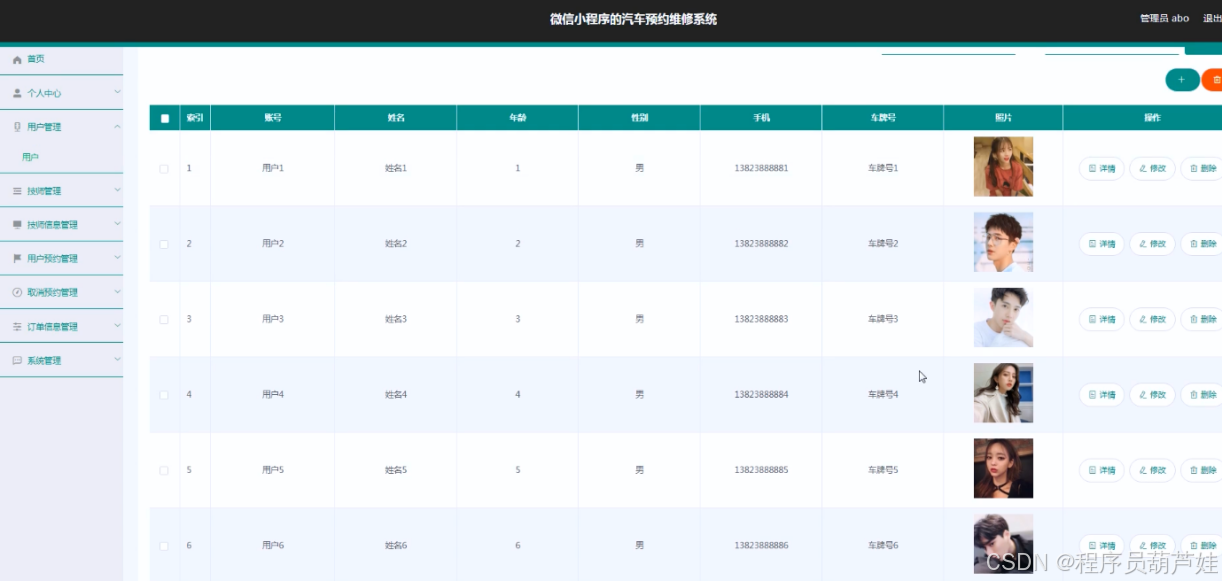The image size is (1222, 582).
Task: Click the 退出 logout link
Action: tap(1211, 18)
